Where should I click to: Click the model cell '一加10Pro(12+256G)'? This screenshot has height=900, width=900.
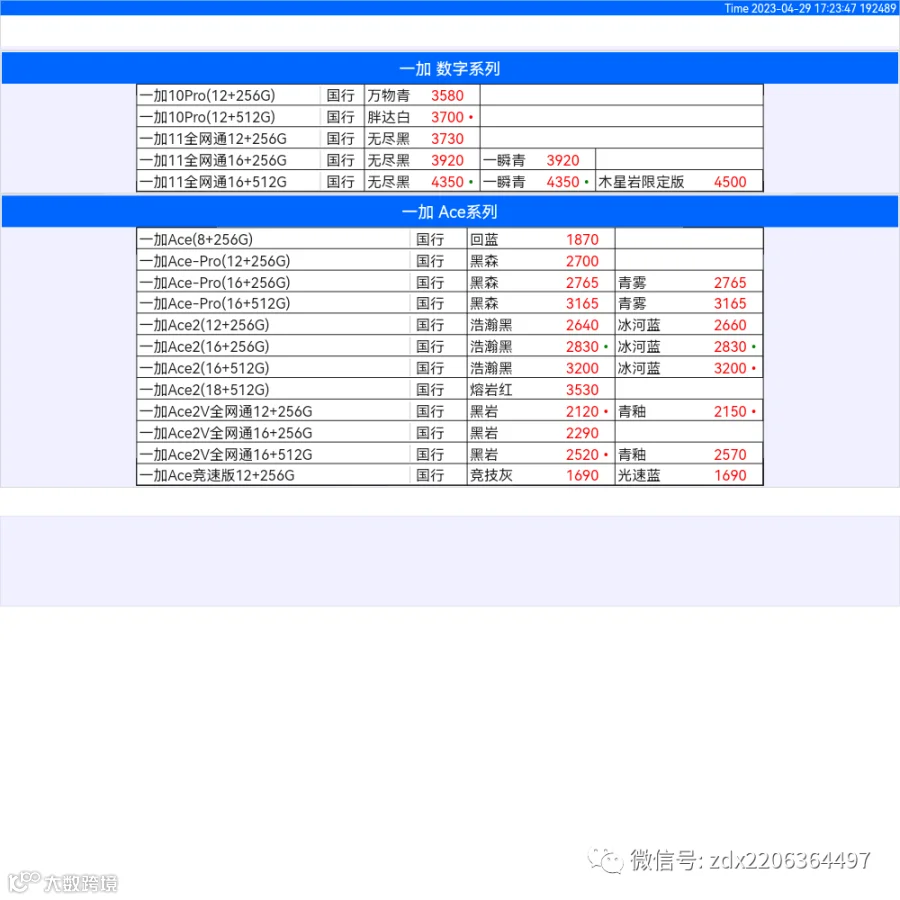tap(207, 95)
